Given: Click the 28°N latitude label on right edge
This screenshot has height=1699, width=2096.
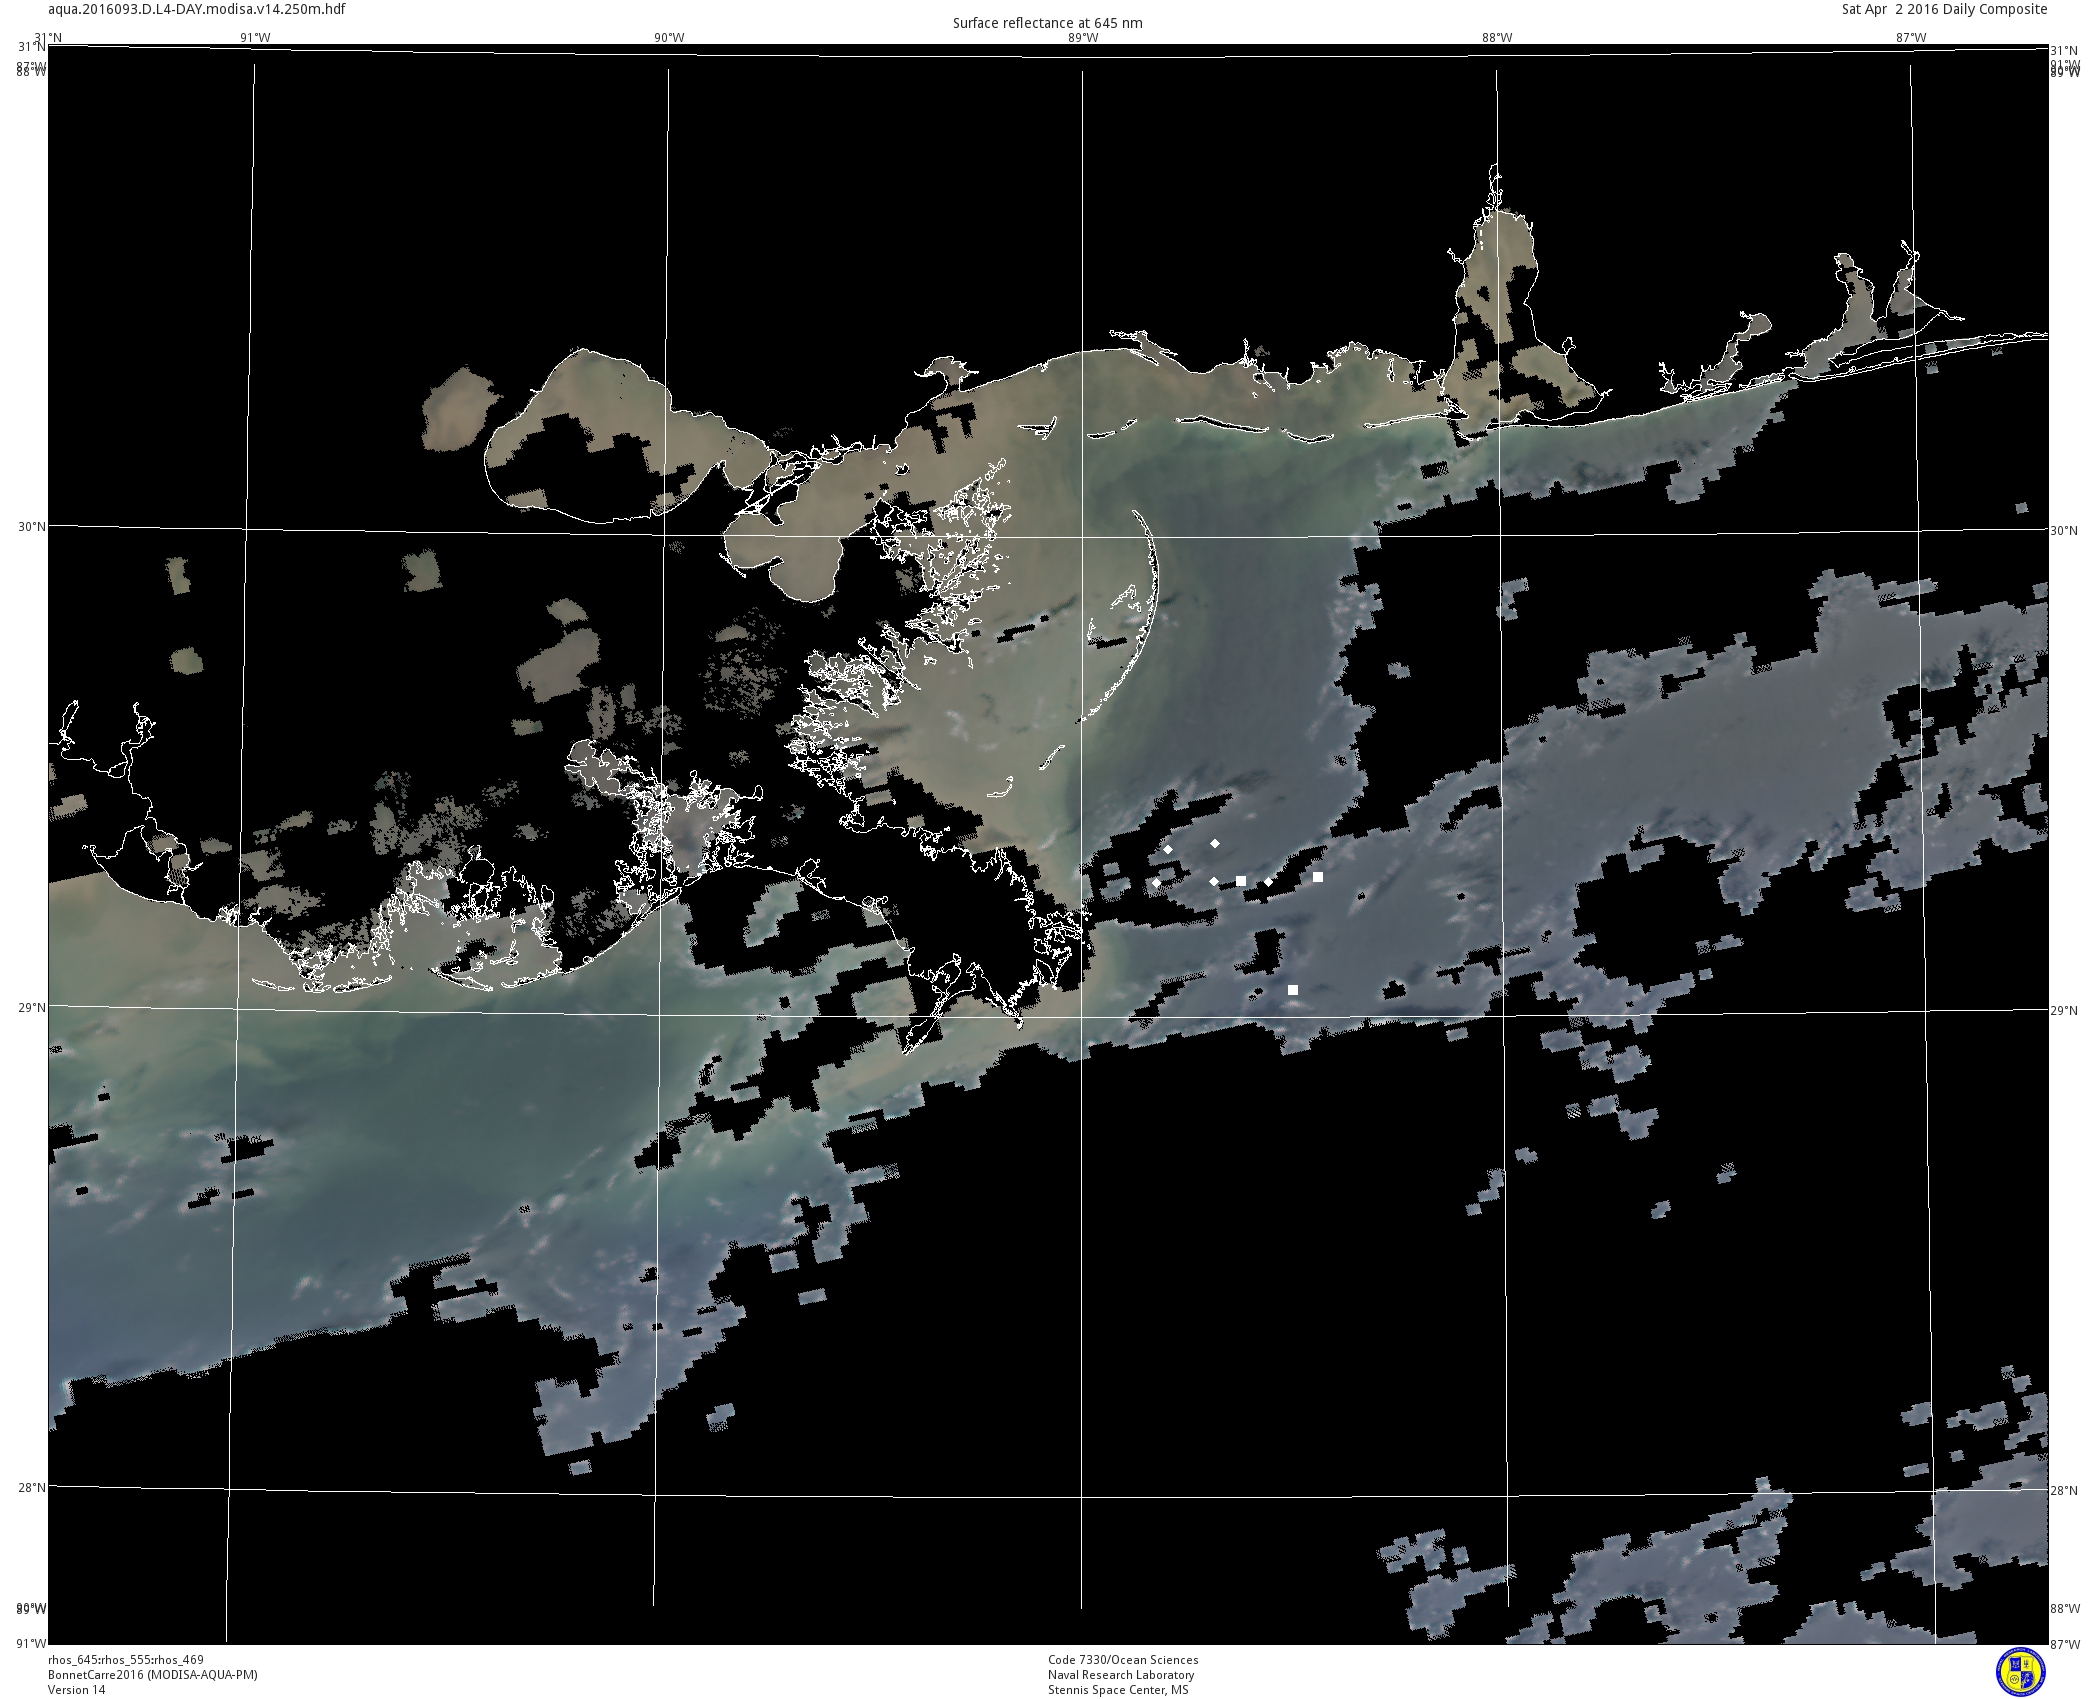Looking at the screenshot, I should click(x=2063, y=1491).
